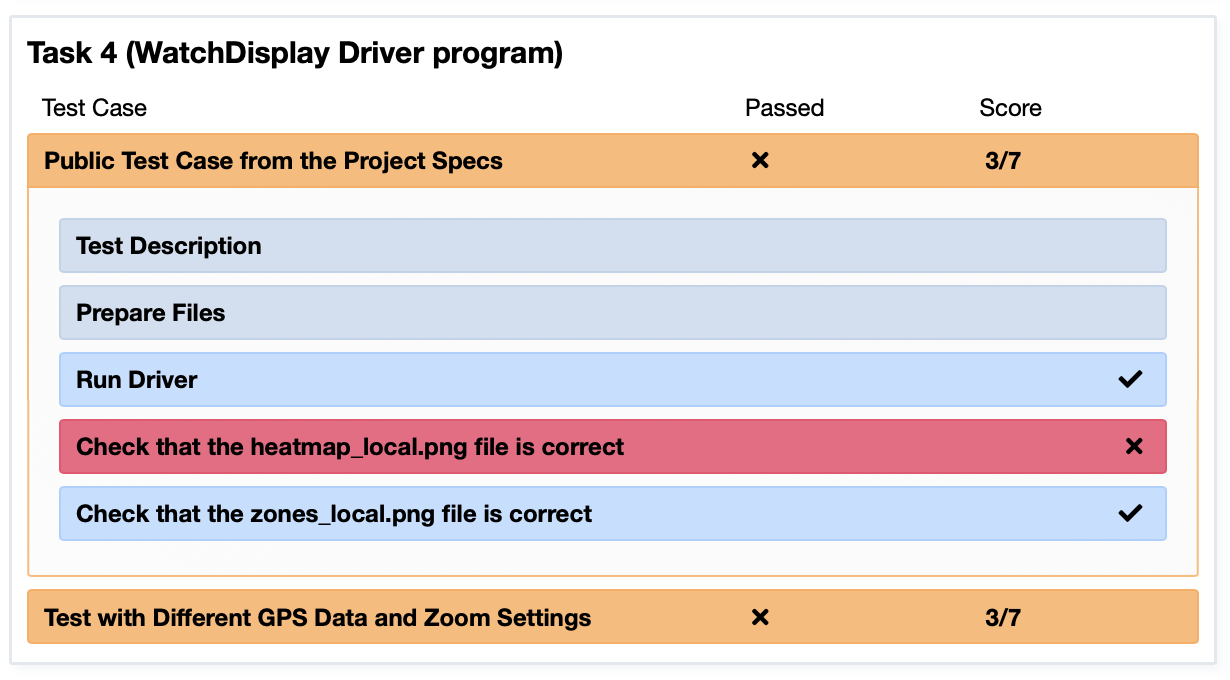Open the zones_local.png file check details
Image resolution: width=1230 pixels, height=680 pixels.
(612, 513)
